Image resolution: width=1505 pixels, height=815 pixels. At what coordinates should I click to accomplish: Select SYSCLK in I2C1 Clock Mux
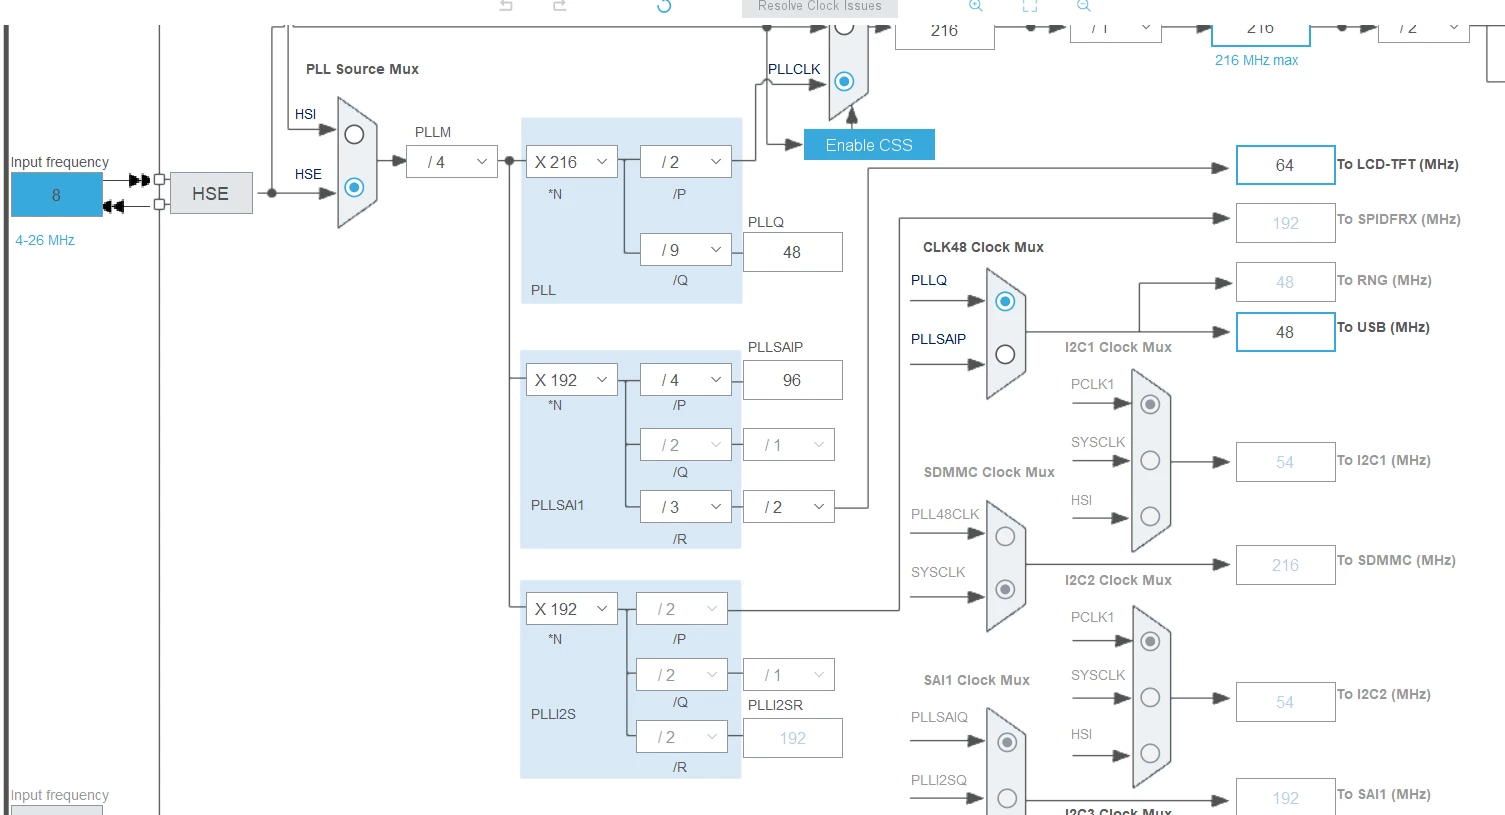coord(1150,460)
